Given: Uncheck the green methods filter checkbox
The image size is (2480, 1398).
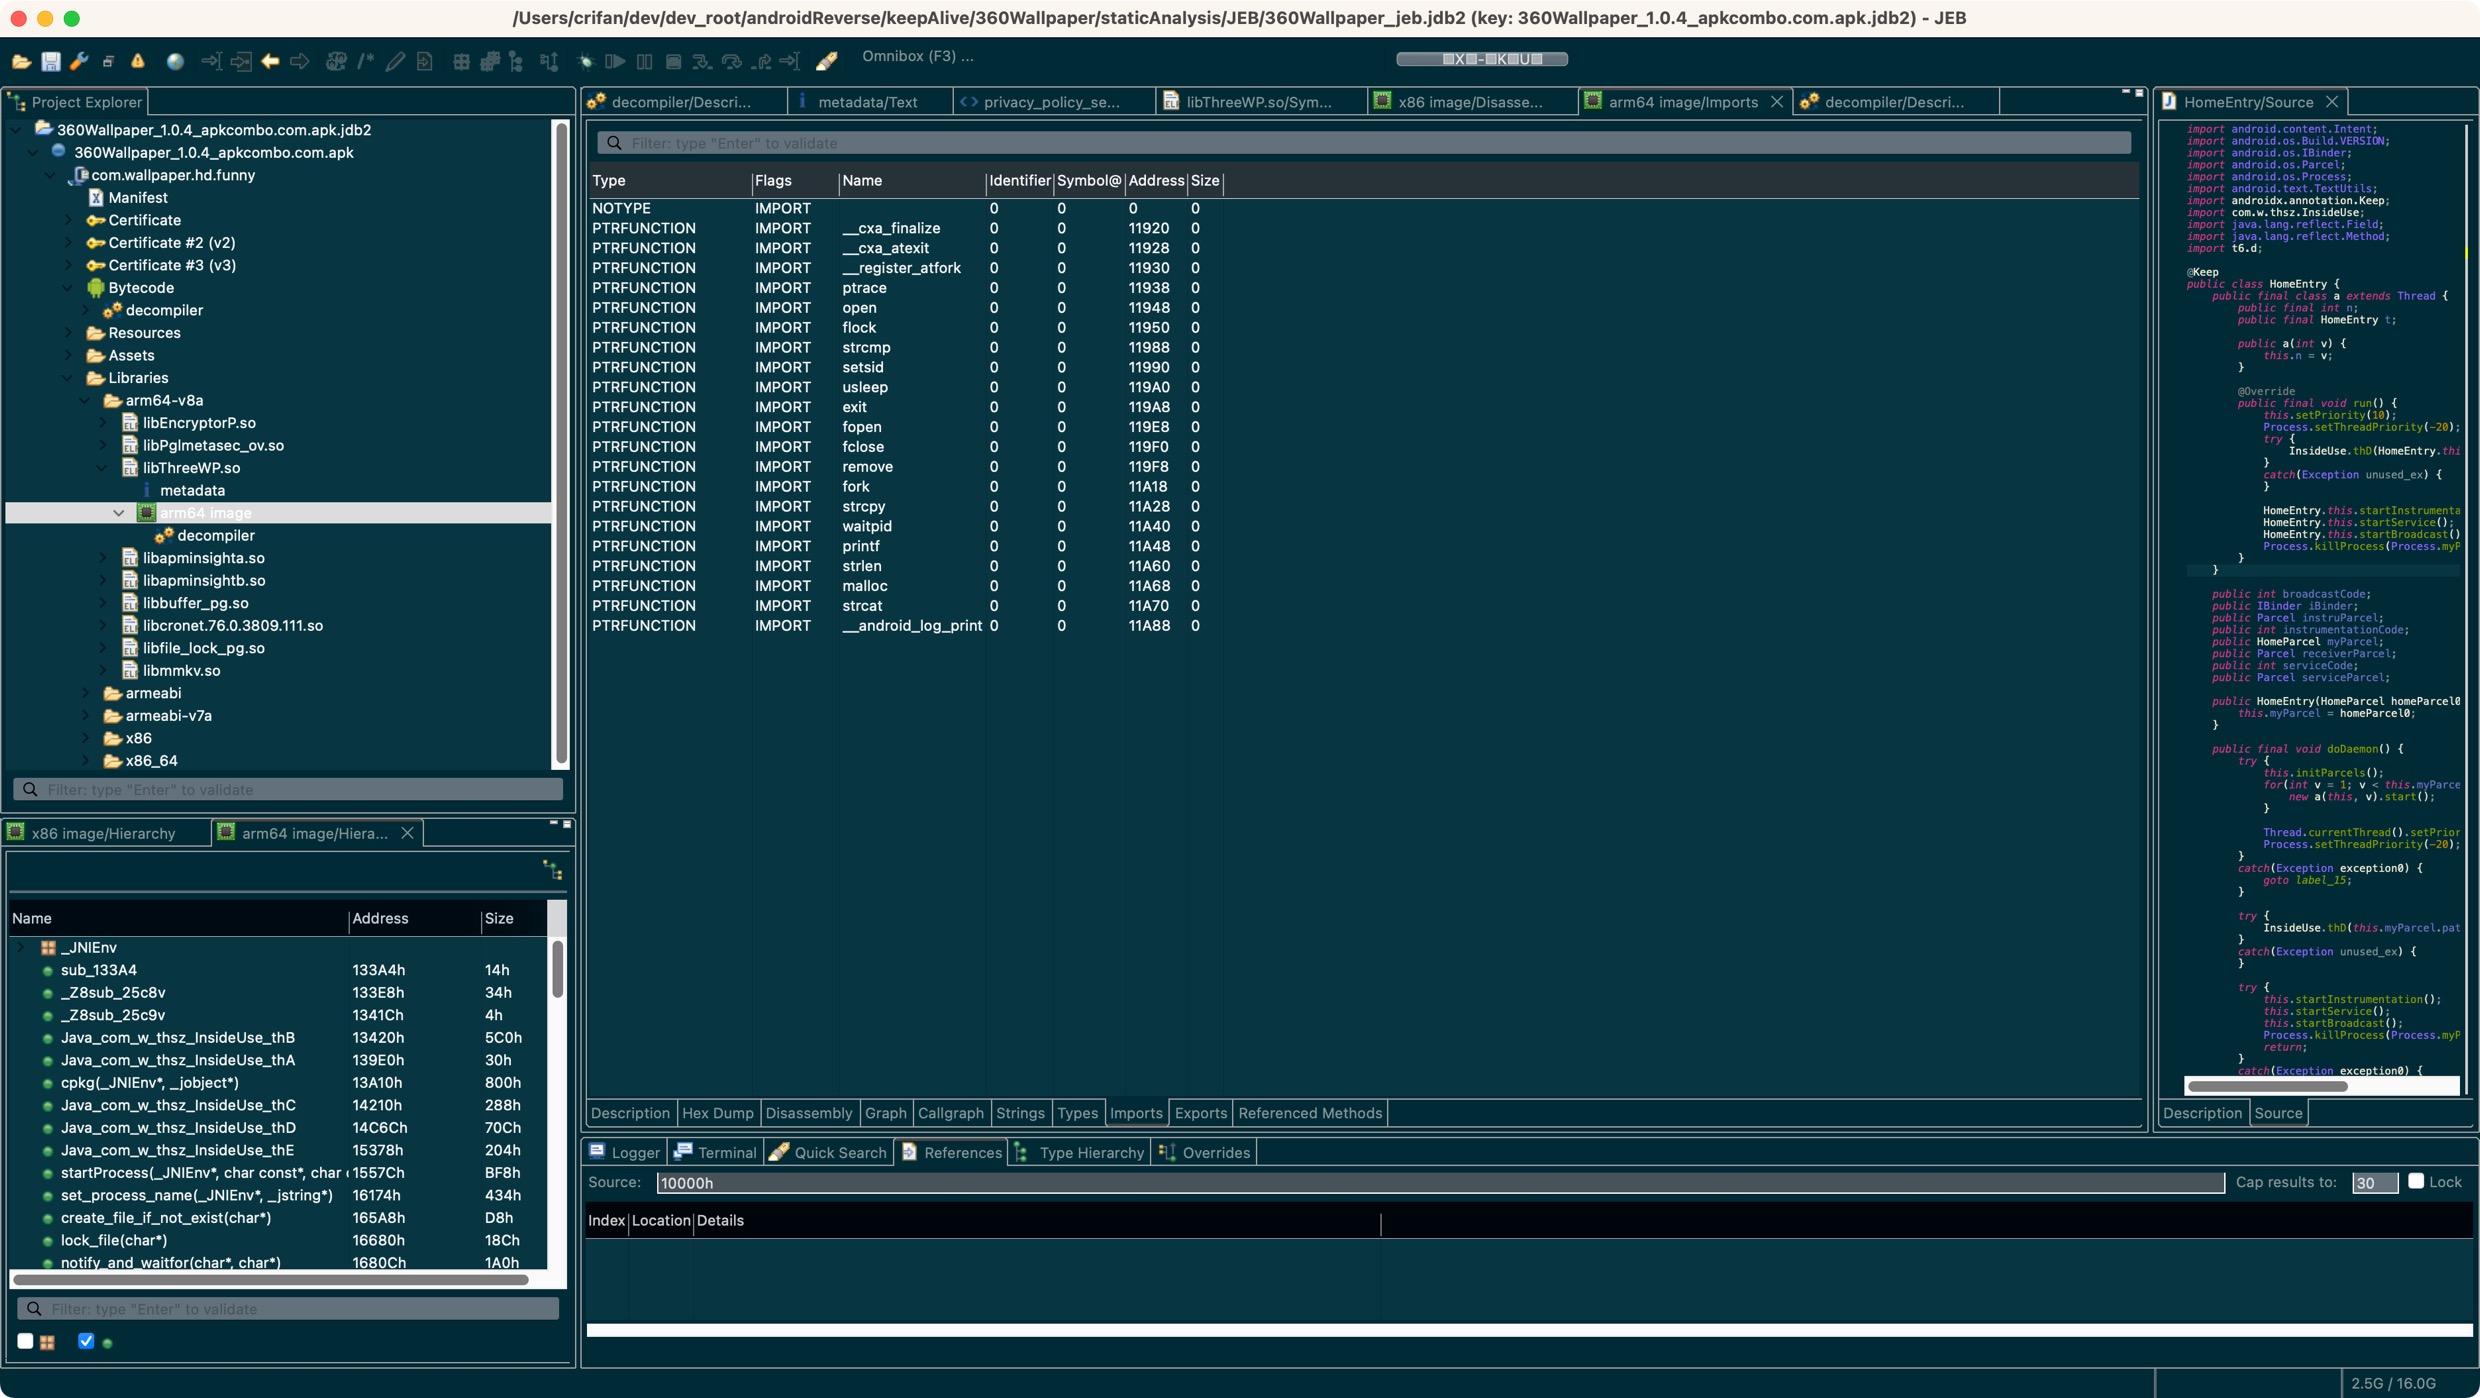Looking at the screenshot, I should 86,1341.
